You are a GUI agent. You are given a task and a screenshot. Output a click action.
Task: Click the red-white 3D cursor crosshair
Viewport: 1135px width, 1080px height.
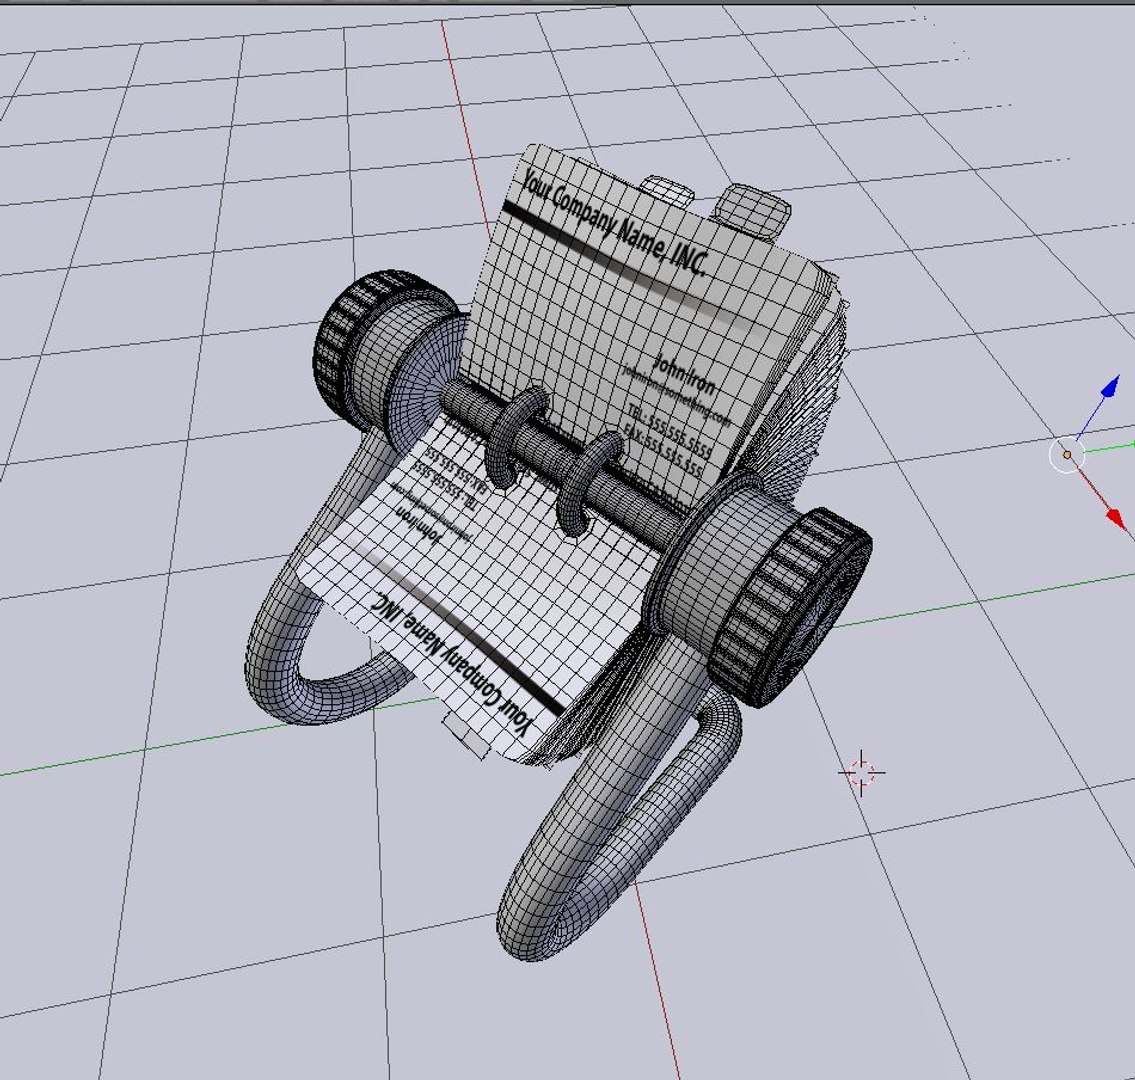[861, 773]
